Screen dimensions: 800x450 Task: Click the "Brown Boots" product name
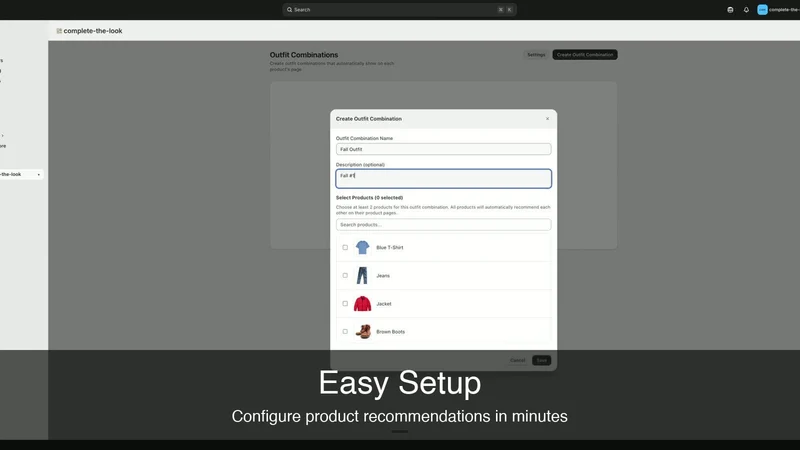click(x=390, y=332)
